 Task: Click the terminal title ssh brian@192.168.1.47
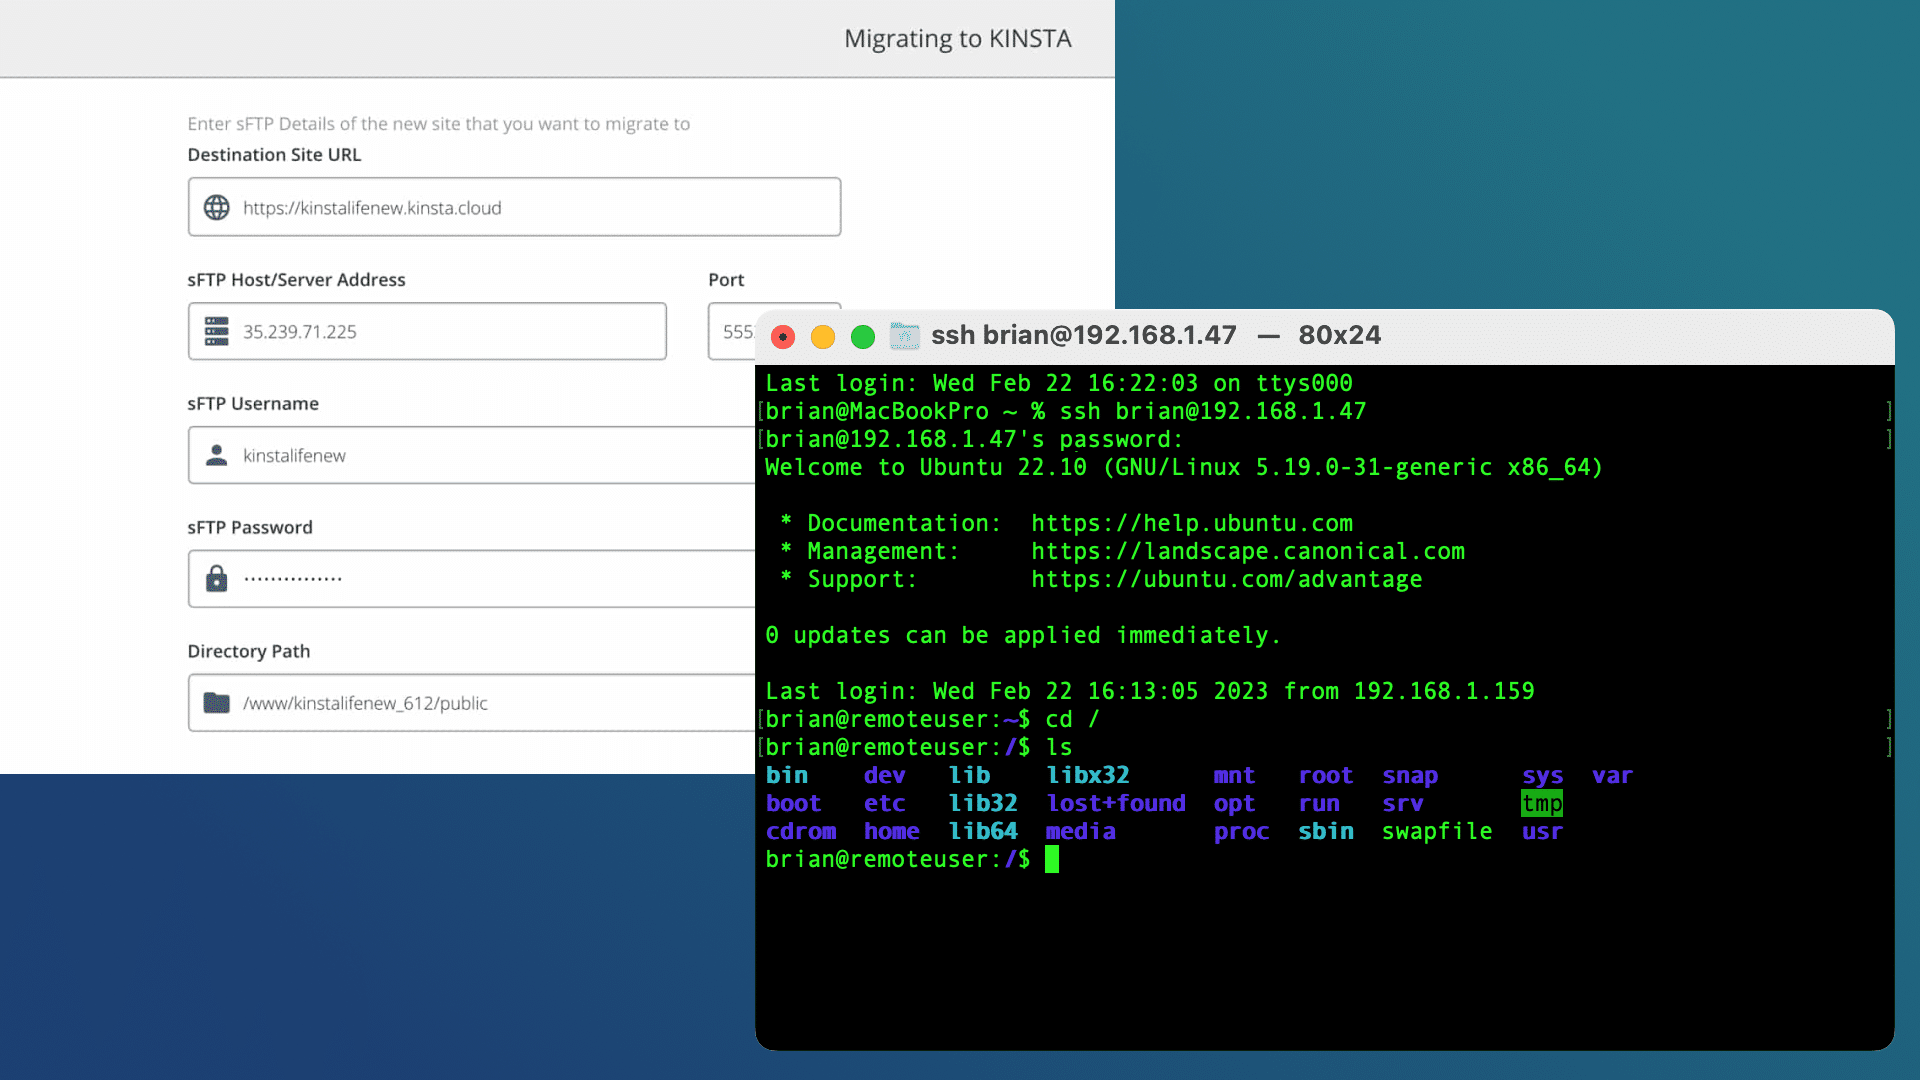[1083, 335]
